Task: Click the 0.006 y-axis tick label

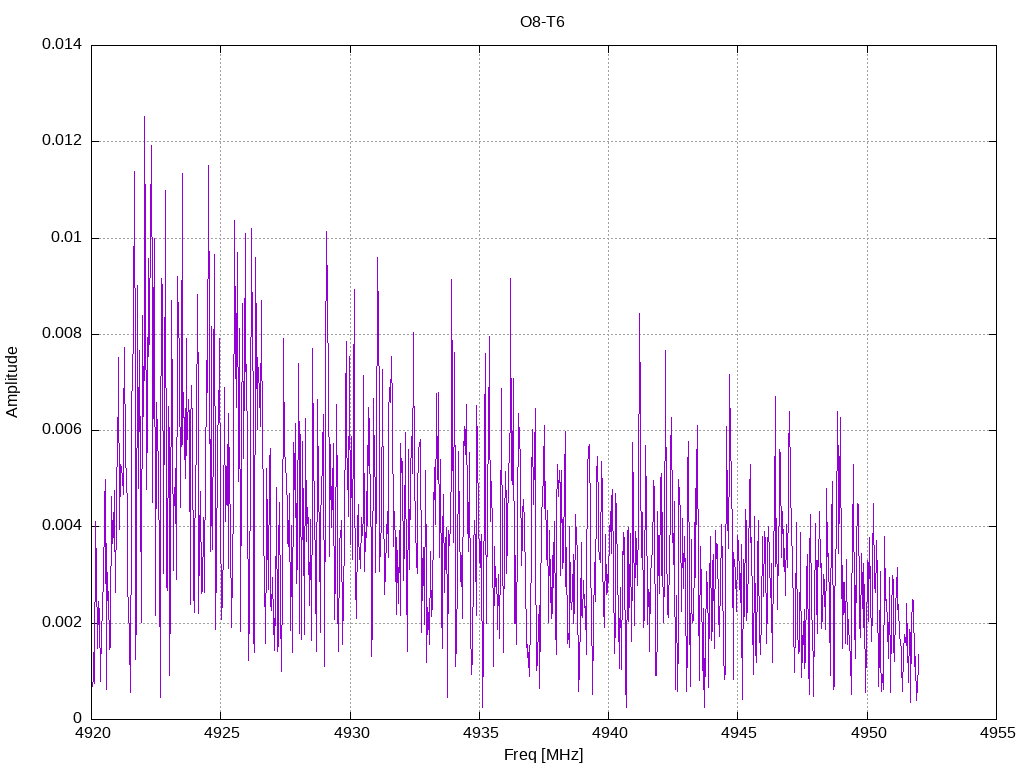Action: (62, 429)
